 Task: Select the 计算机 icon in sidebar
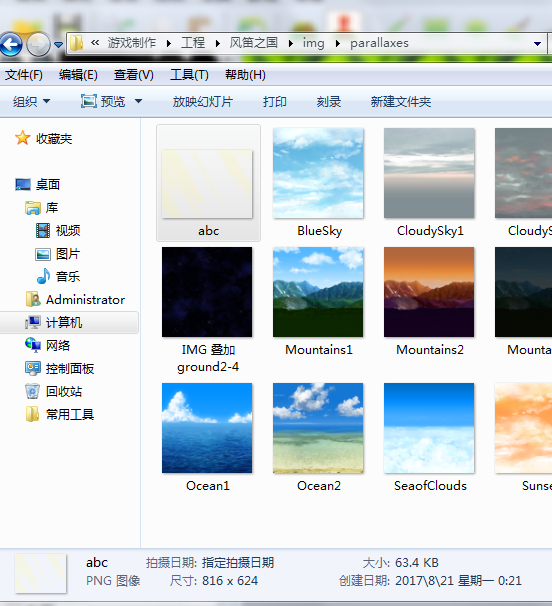pos(33,322)
